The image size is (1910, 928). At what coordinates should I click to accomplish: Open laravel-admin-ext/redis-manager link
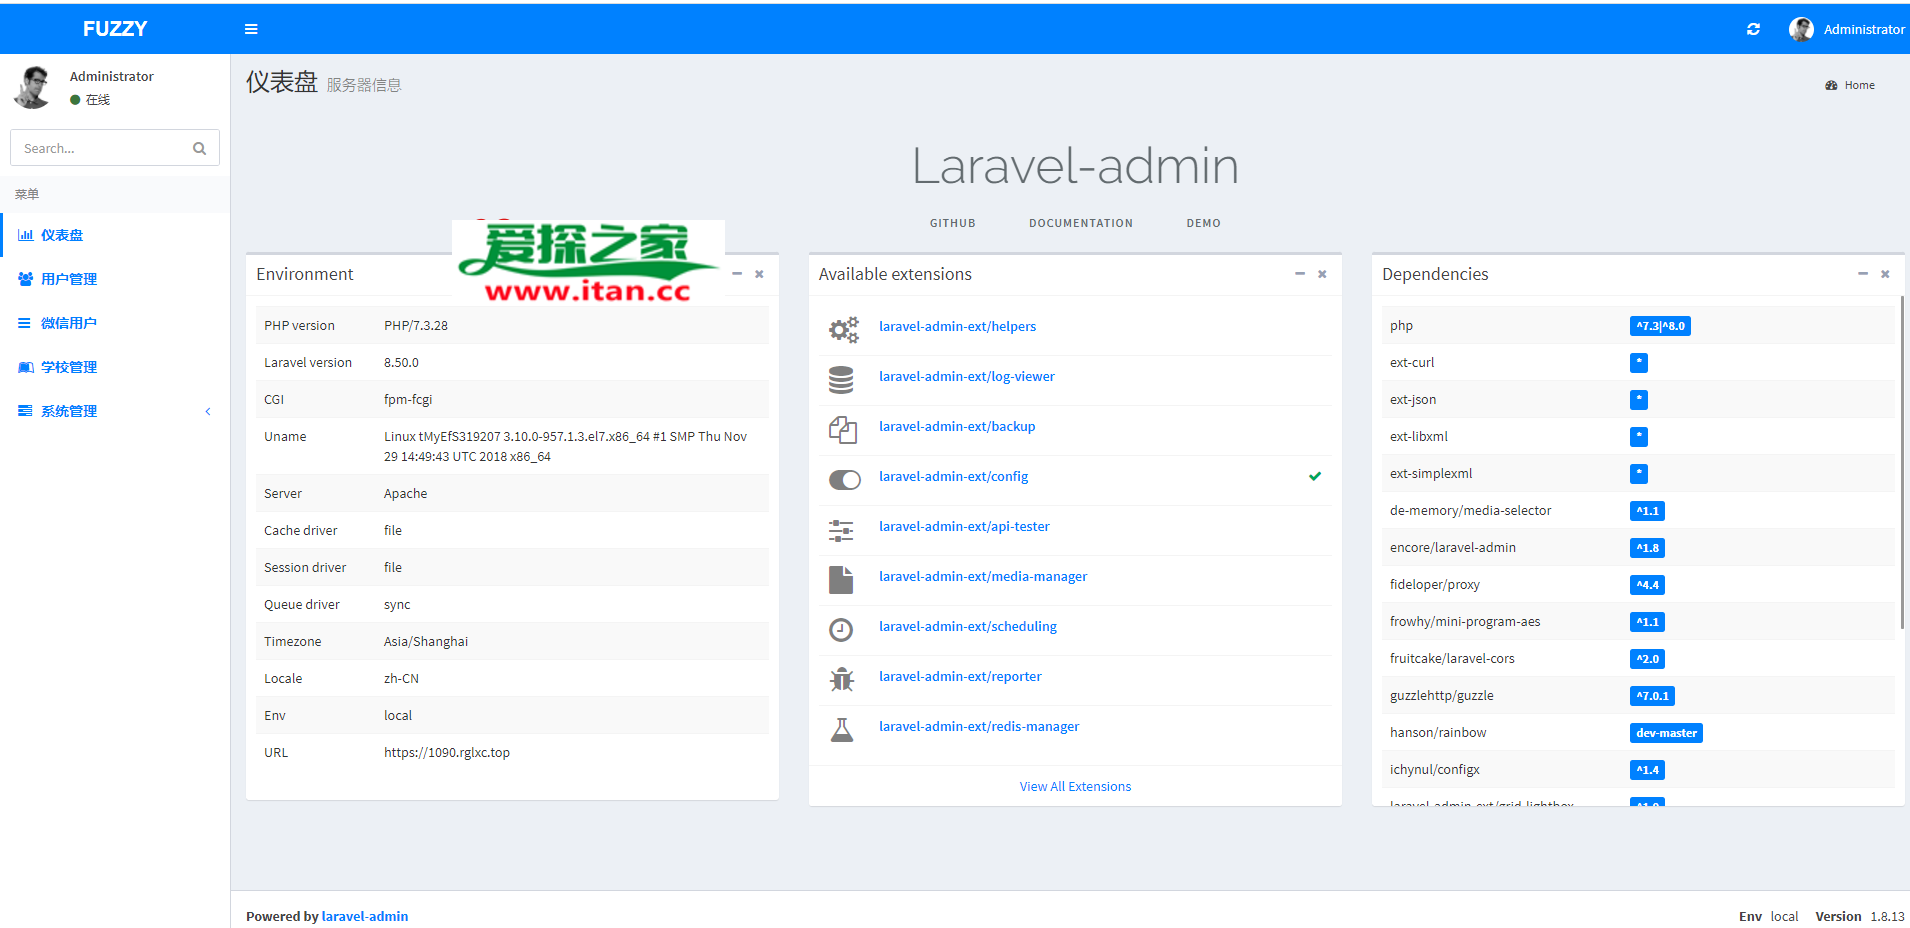[x=979, y=726]
